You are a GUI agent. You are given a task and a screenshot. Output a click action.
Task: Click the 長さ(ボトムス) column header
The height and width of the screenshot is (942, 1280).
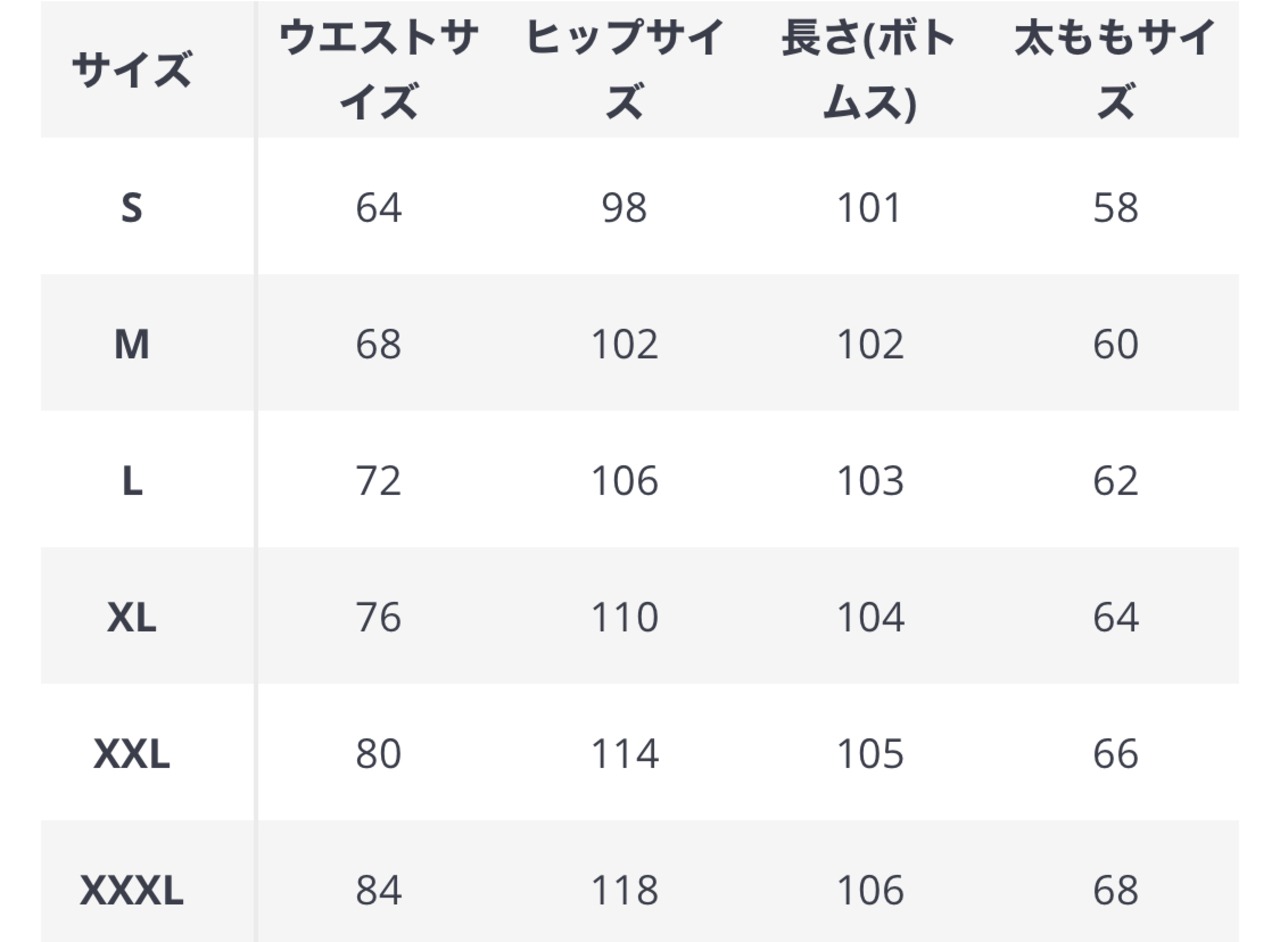870,70
